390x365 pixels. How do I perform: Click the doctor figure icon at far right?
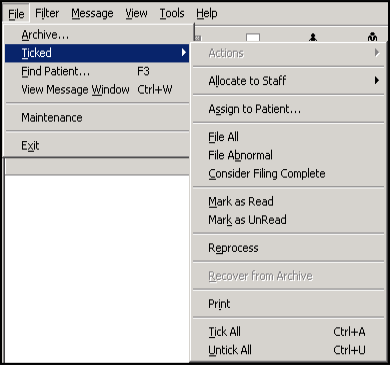tap(372, 37)
